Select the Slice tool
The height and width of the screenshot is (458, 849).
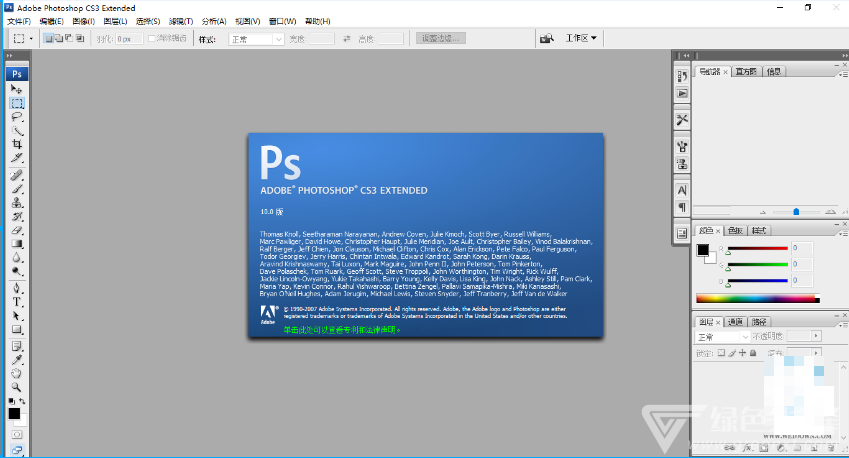(x=17, y=158)
